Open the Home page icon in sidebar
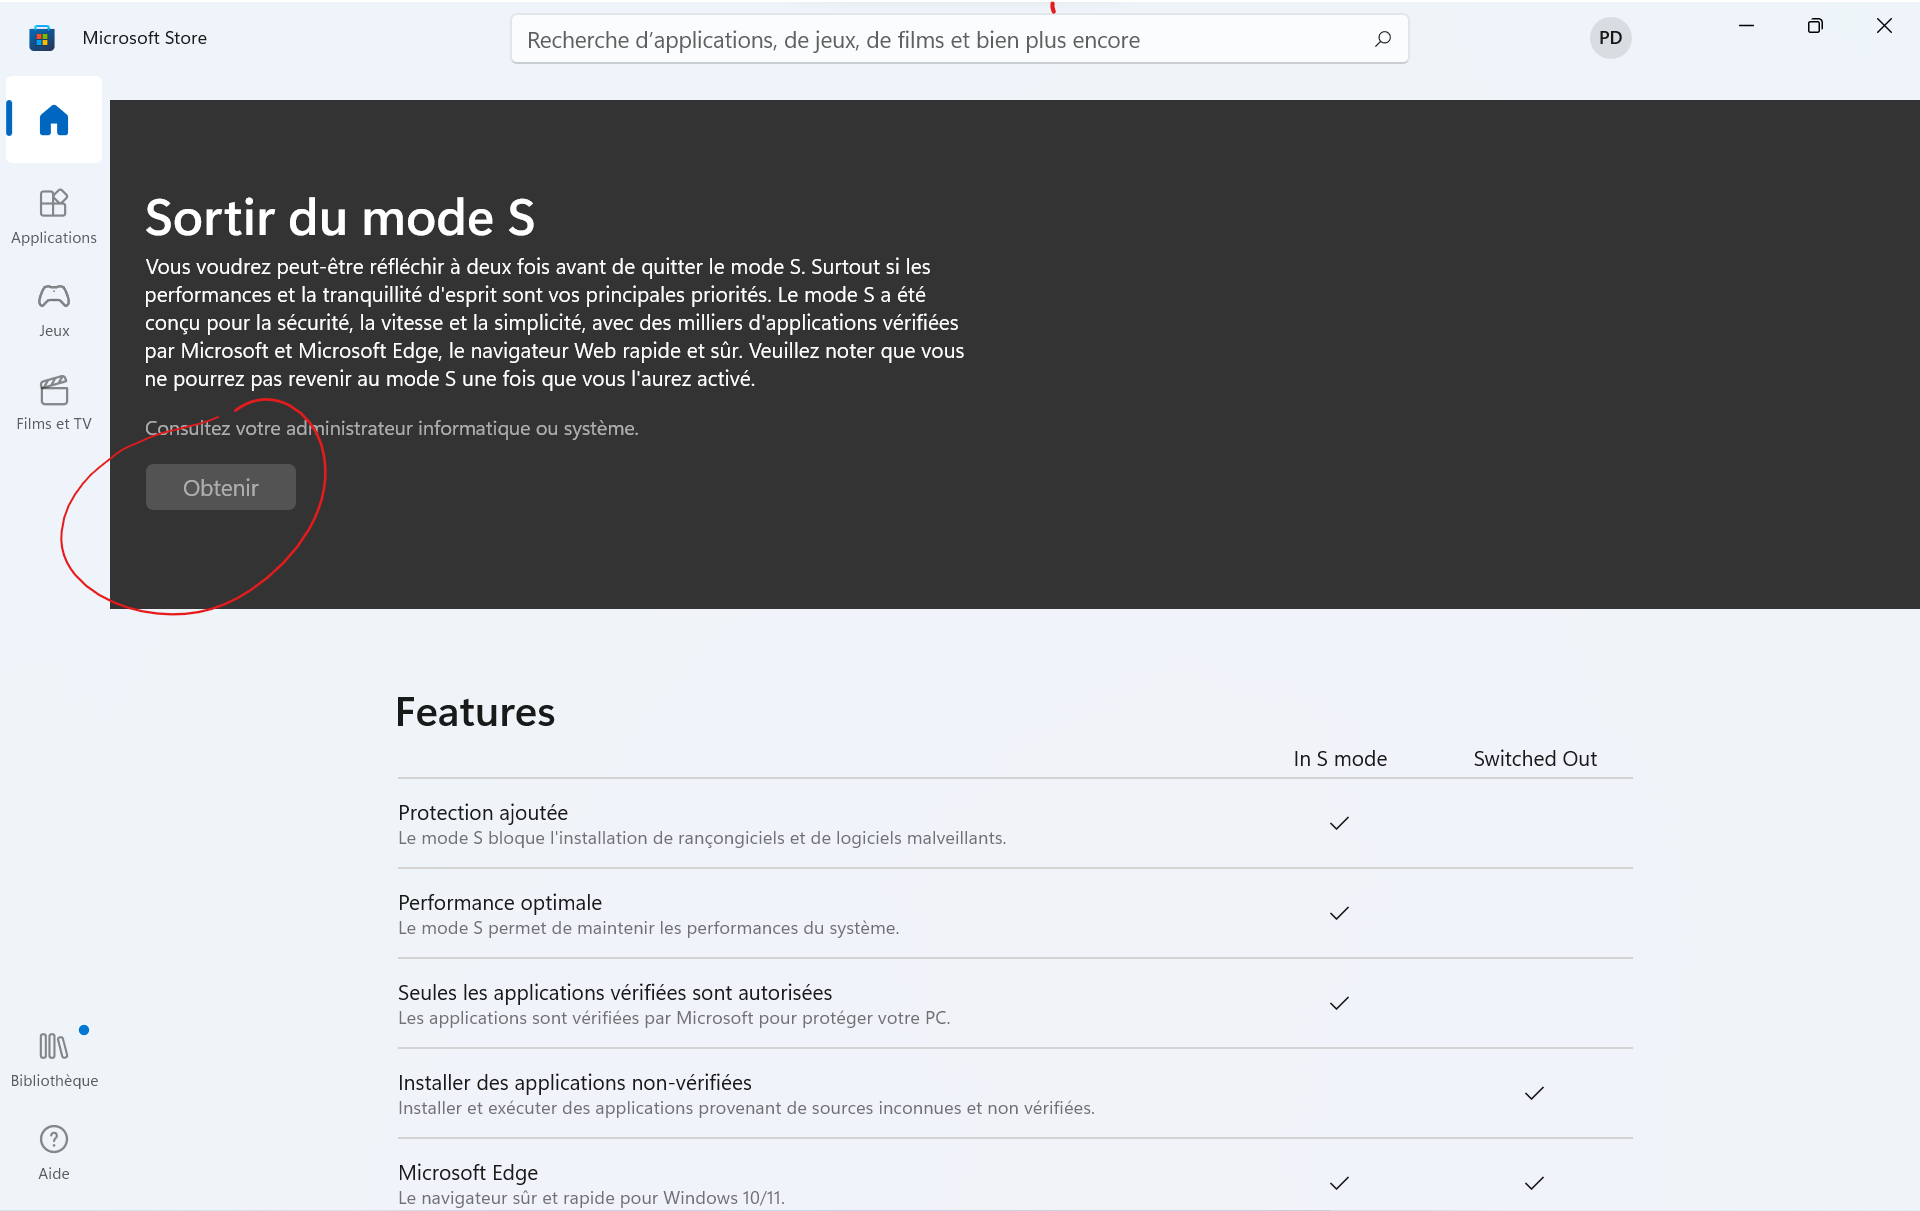 pyautogui.click(x=54, y=120)
